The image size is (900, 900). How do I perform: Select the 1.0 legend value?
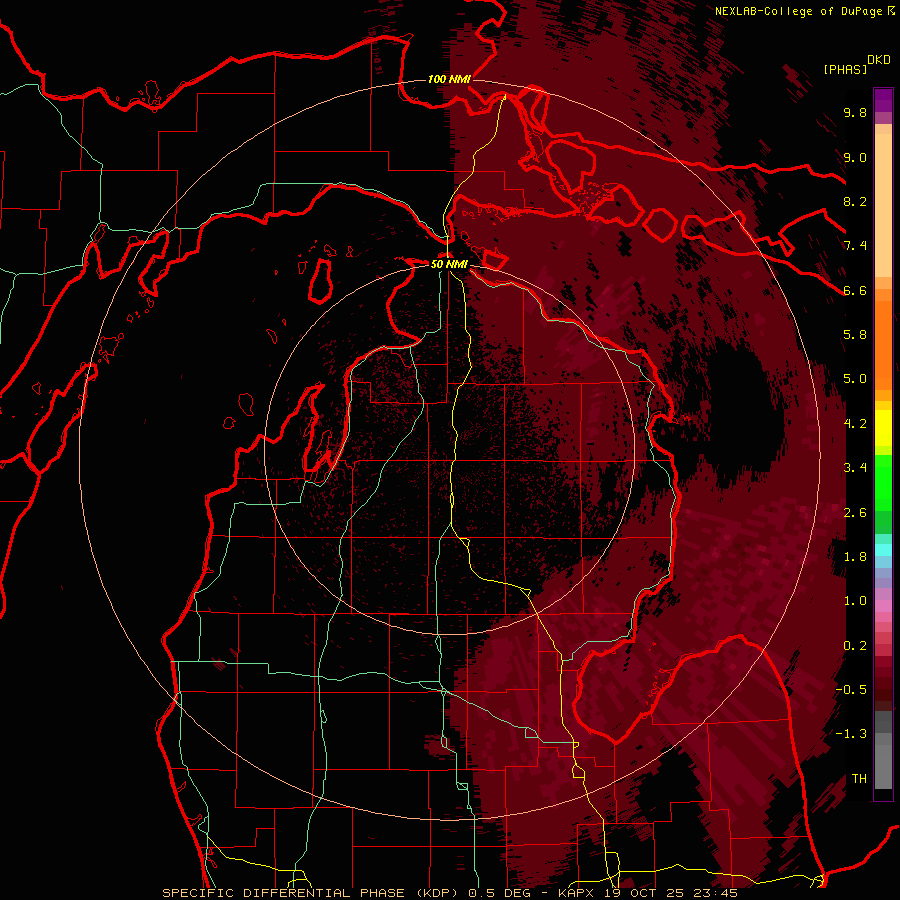[x=855, y=601]
